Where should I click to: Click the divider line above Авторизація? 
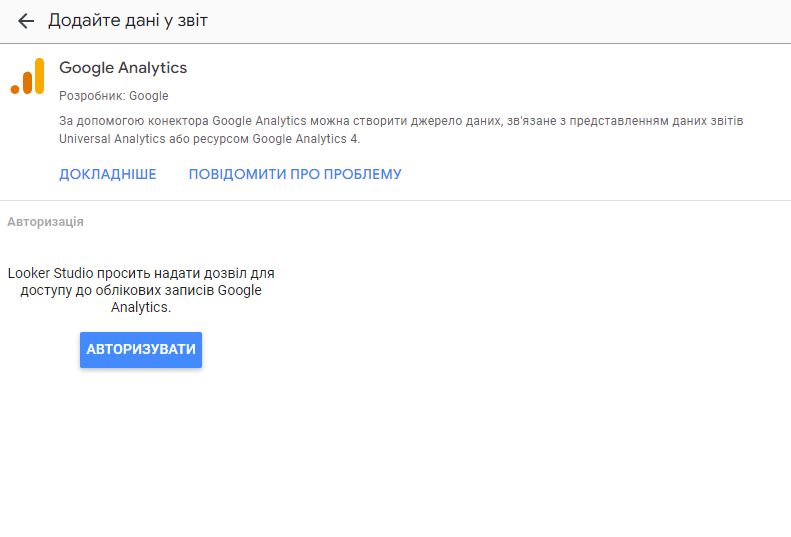400,201
